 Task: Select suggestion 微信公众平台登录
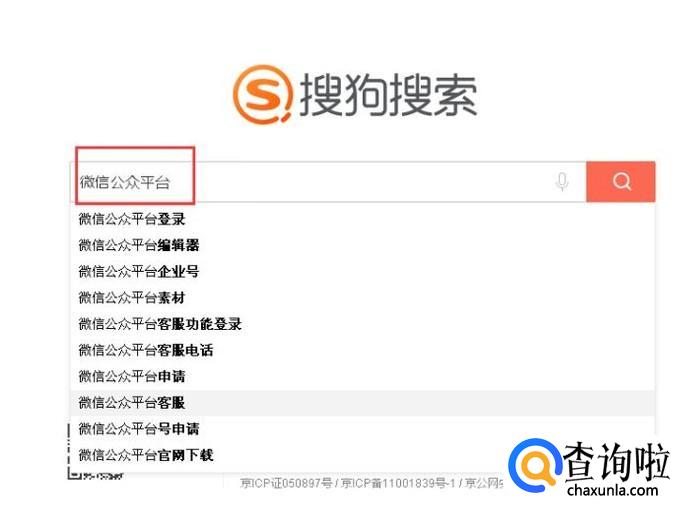pyautogui.click(x=362, y=219)
